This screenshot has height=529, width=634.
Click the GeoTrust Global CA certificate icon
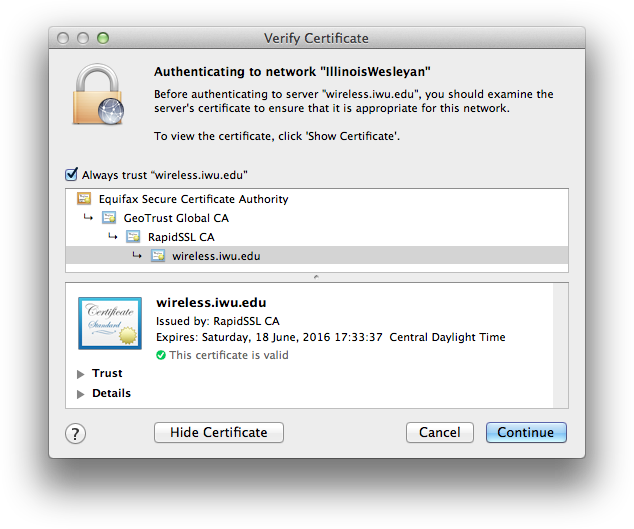click(x=109, y=218)
